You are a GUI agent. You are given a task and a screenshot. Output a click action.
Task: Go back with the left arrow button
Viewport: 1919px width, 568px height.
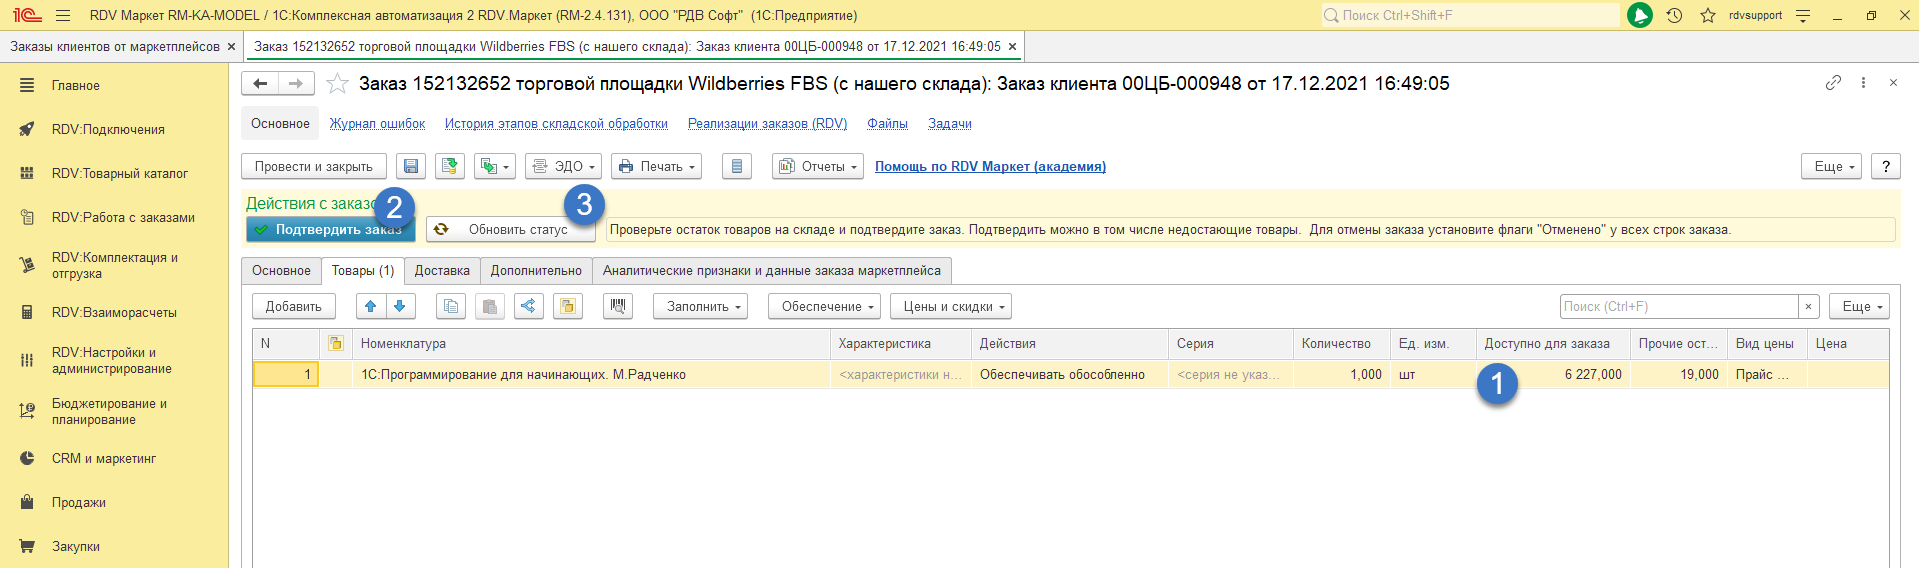click(x=260, y=84)
